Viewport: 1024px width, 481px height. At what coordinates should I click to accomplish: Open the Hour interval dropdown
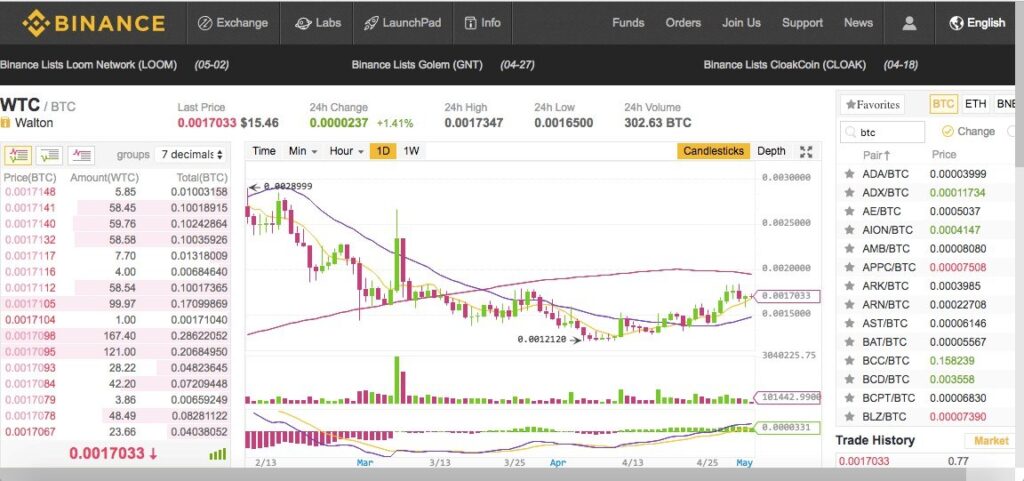click(346, 151)
